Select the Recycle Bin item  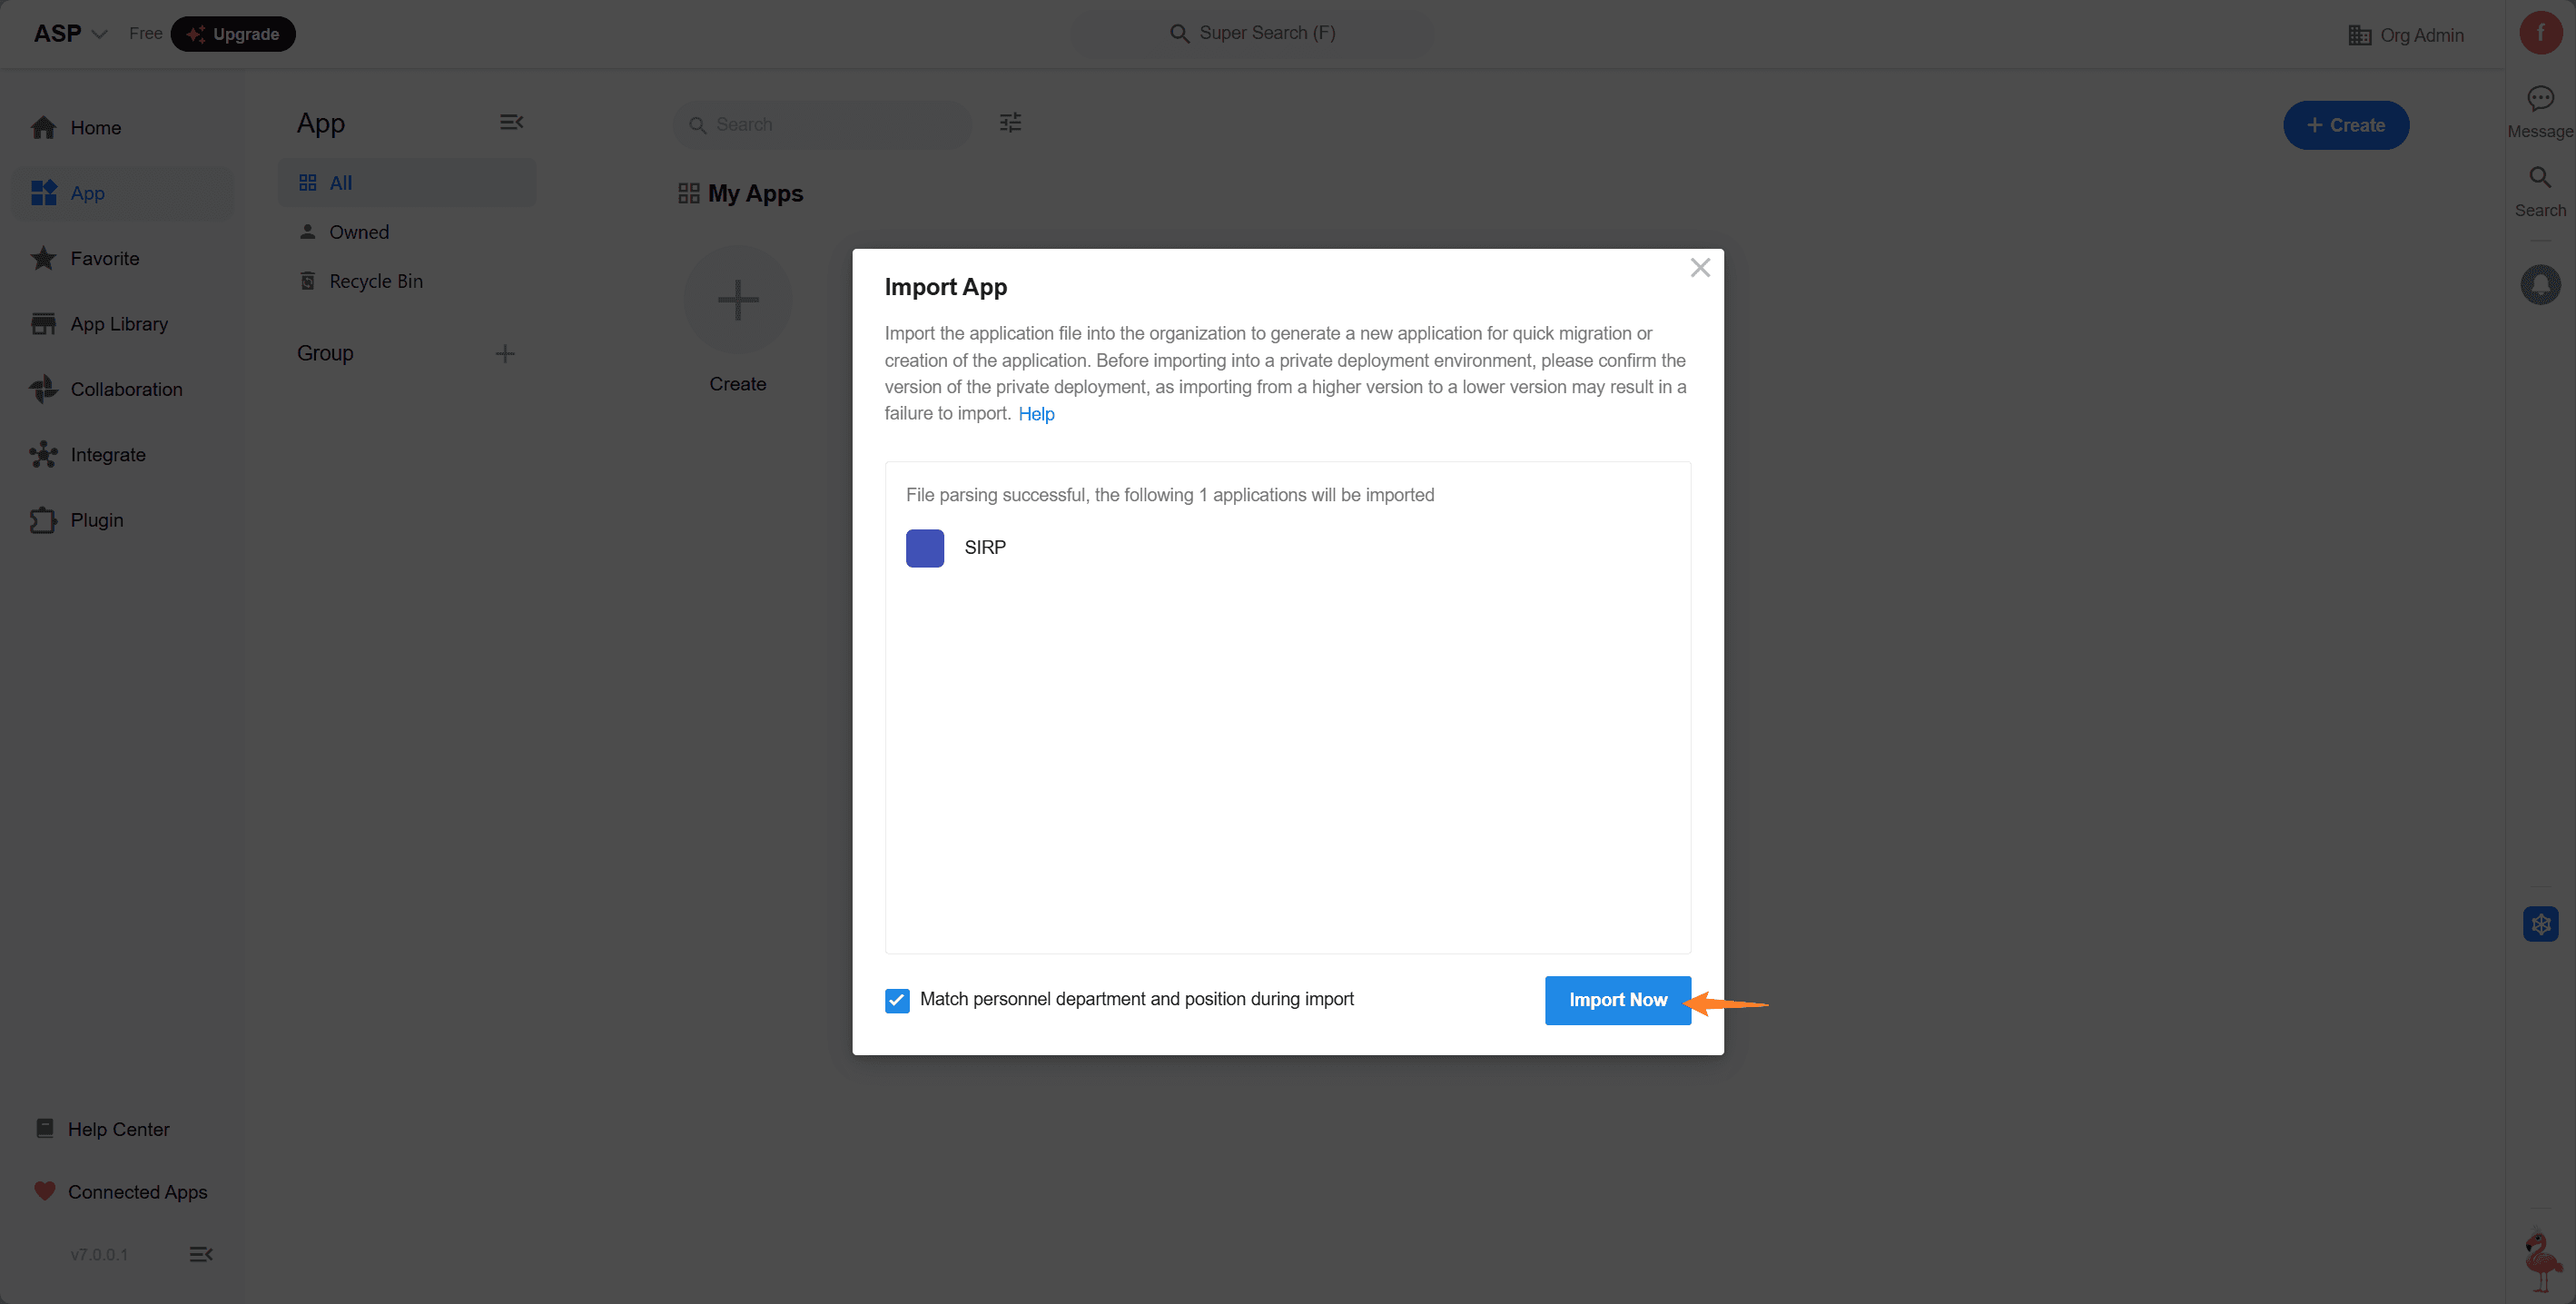(375, 281)
